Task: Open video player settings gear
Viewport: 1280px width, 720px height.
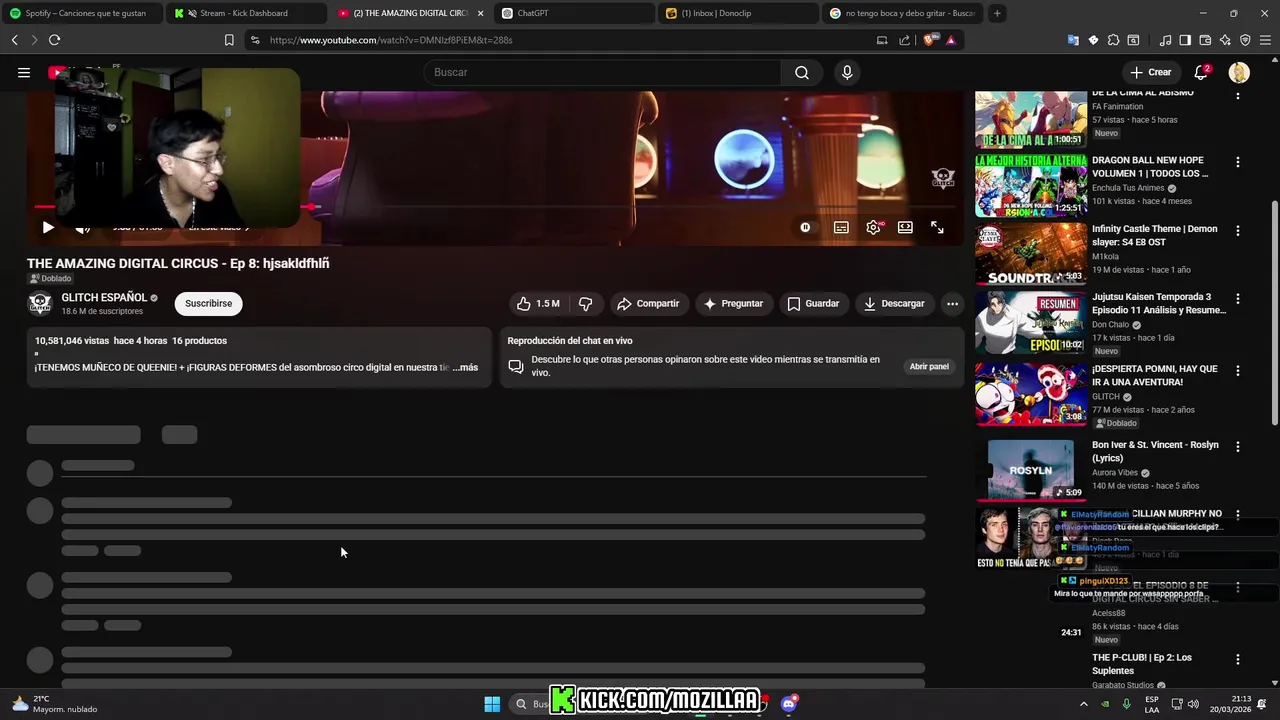Action: (x=873, y=227)
